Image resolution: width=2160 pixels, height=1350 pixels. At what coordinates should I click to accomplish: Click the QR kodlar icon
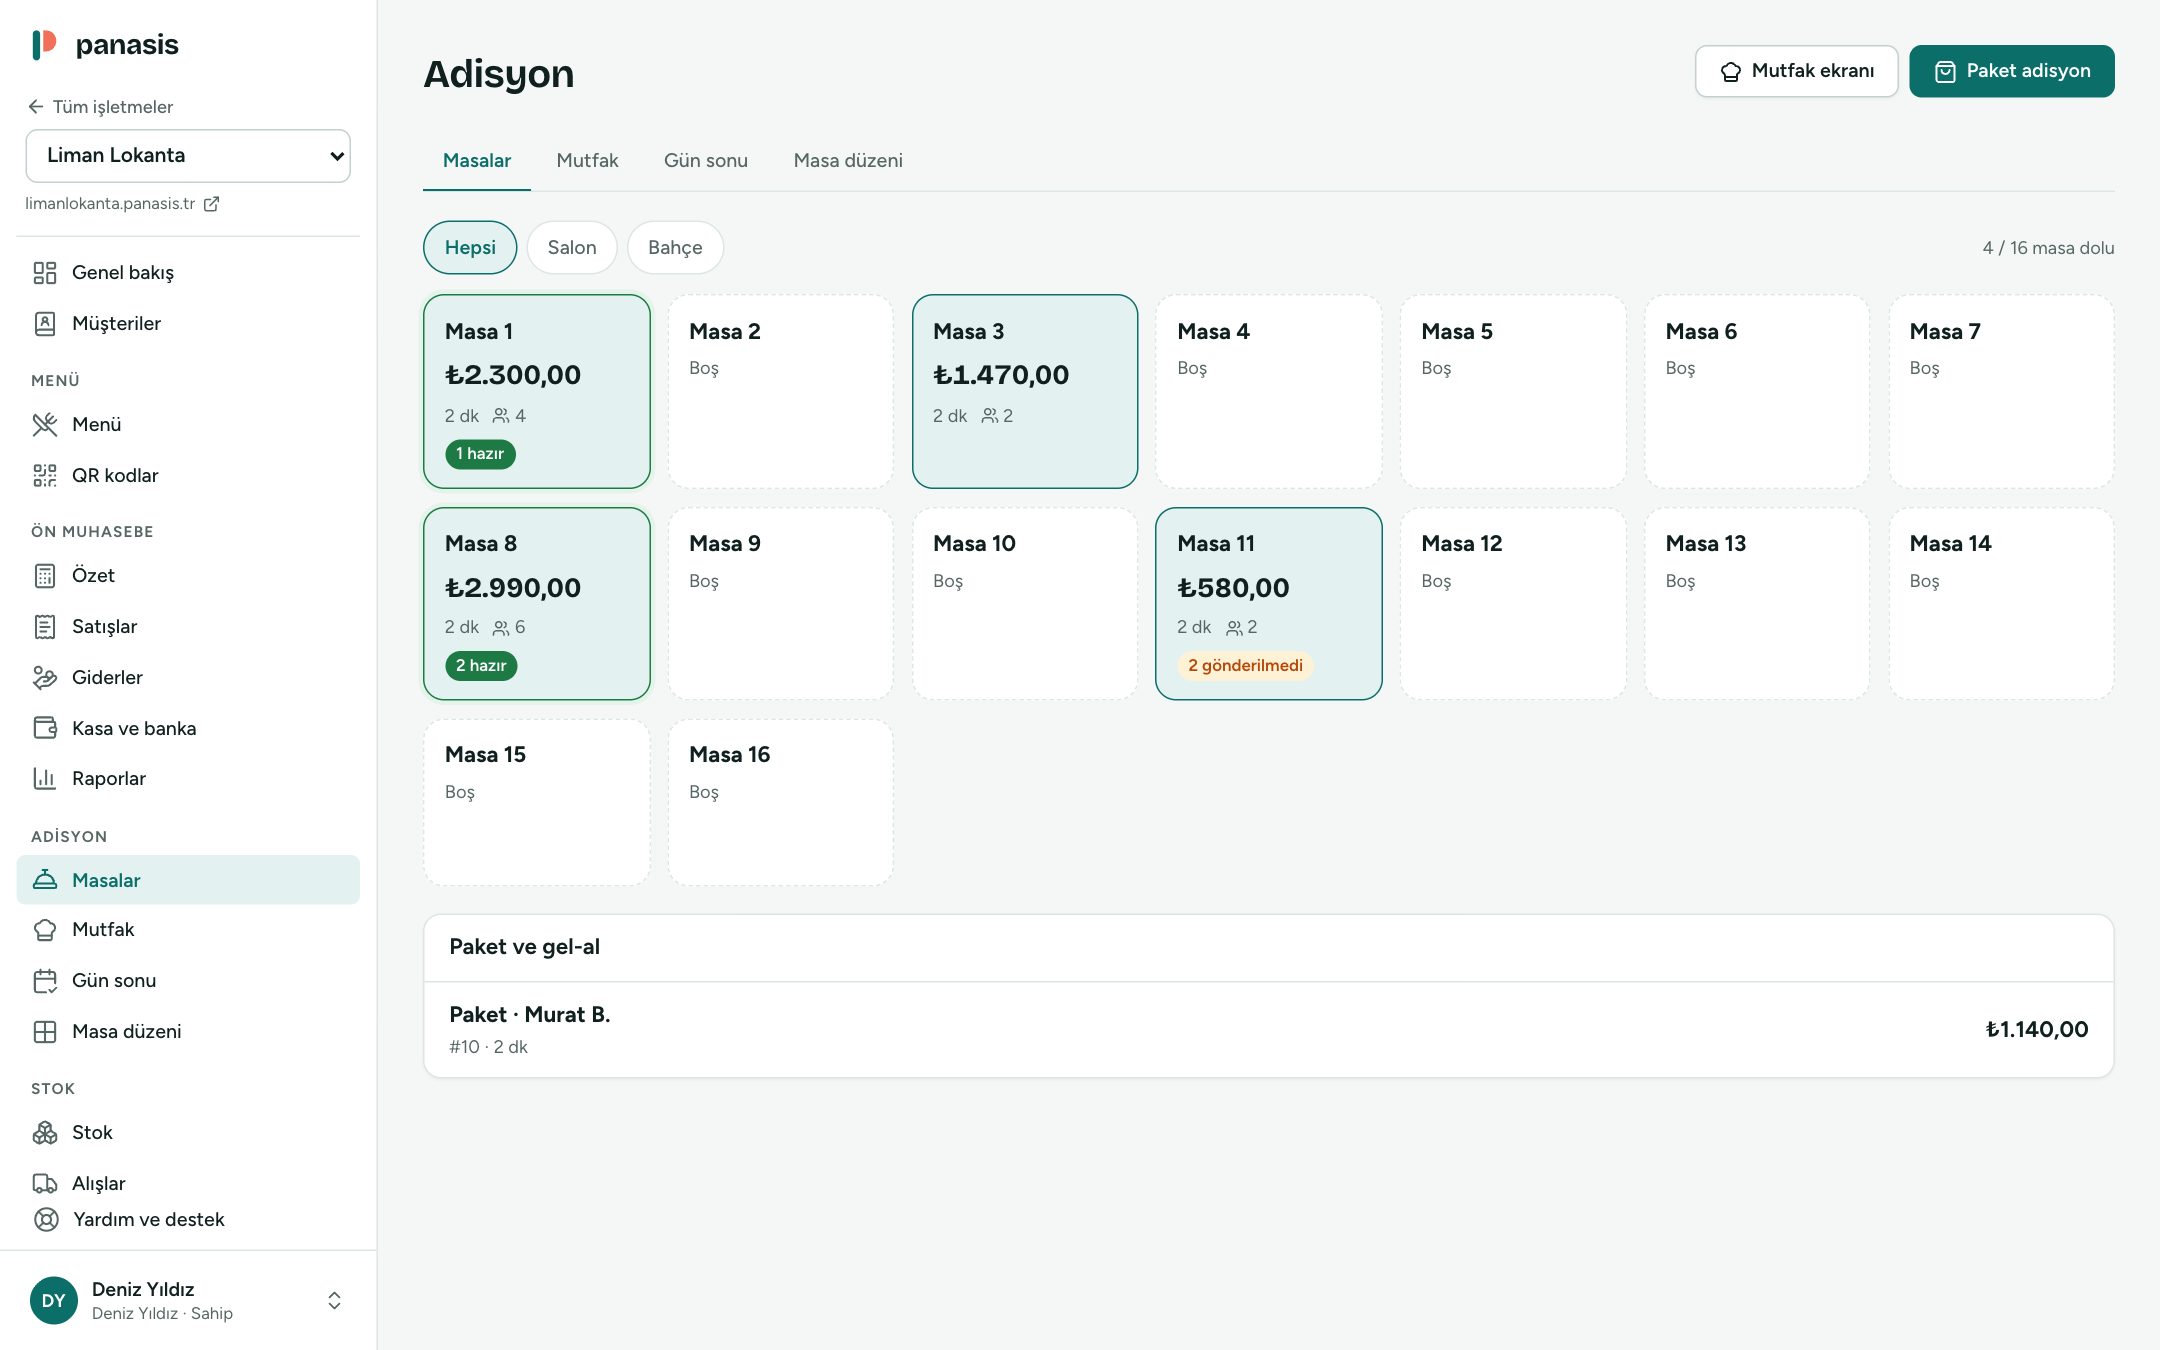click(45, 476)
